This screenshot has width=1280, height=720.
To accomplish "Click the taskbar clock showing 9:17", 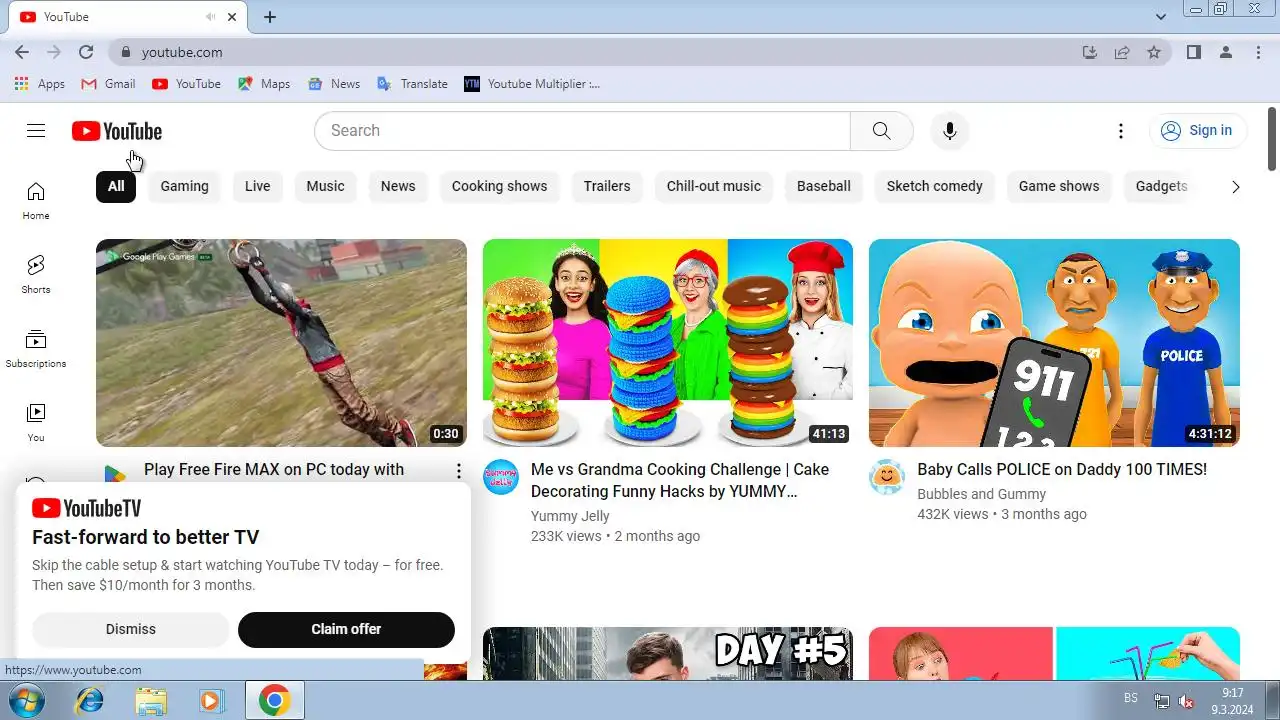I will (x=1232, y=701).
